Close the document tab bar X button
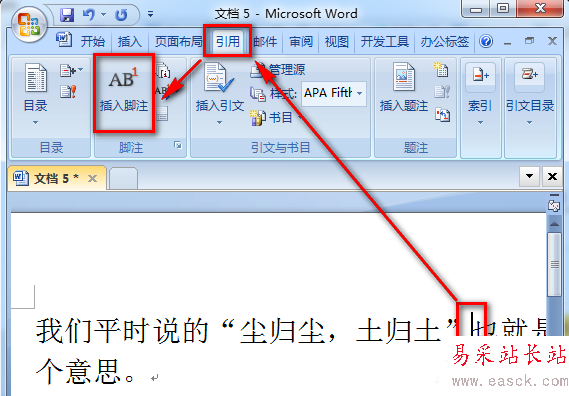Viewport: 569px width, 396px height. tap(552, 176)
